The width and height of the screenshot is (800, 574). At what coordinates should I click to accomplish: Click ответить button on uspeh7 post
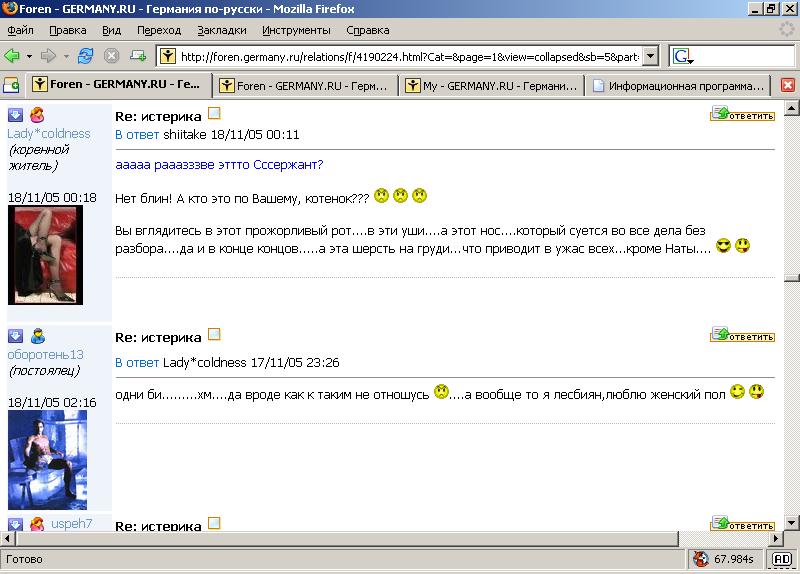point(743,523)
